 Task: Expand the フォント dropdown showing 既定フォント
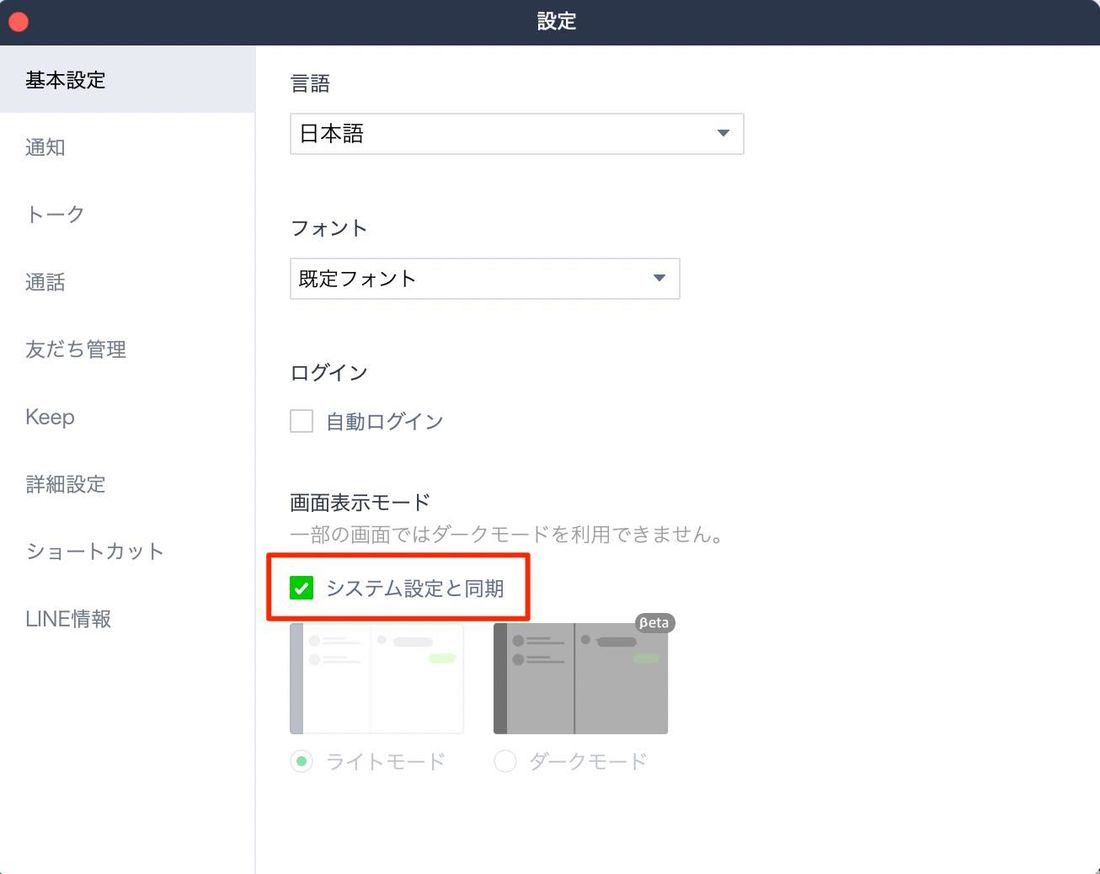pos(485,278)
